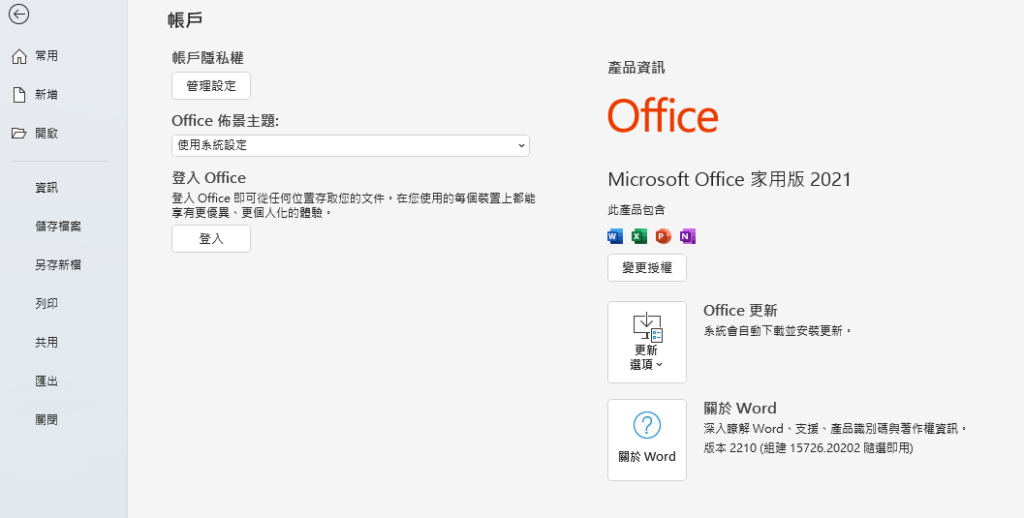This screenshot has width=1024, height=518.
Task: Select 儲存檔案 in the sidebar
Action: (x=58, y=226)
